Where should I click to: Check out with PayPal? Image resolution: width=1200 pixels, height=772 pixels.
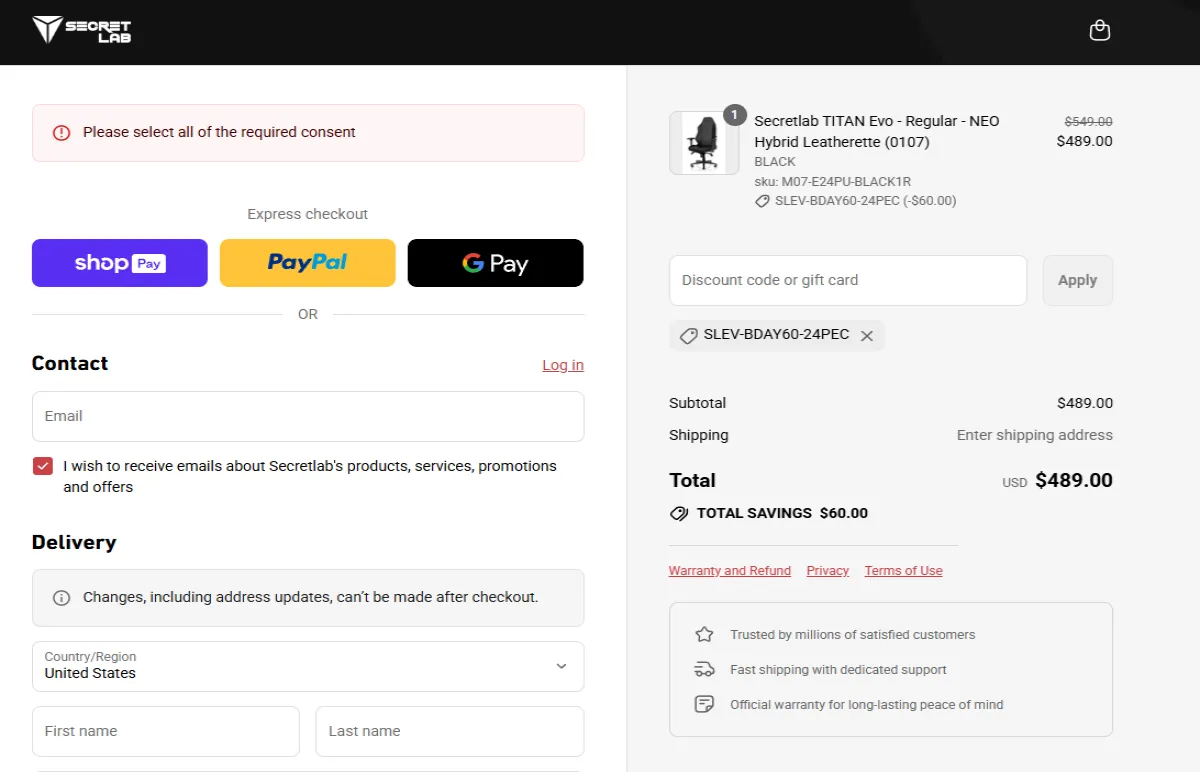(x=308, y=263)
